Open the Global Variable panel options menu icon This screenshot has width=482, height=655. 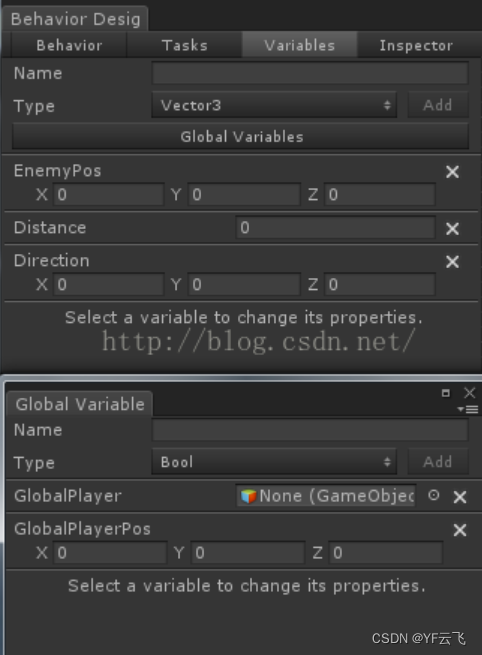point(468,409)
